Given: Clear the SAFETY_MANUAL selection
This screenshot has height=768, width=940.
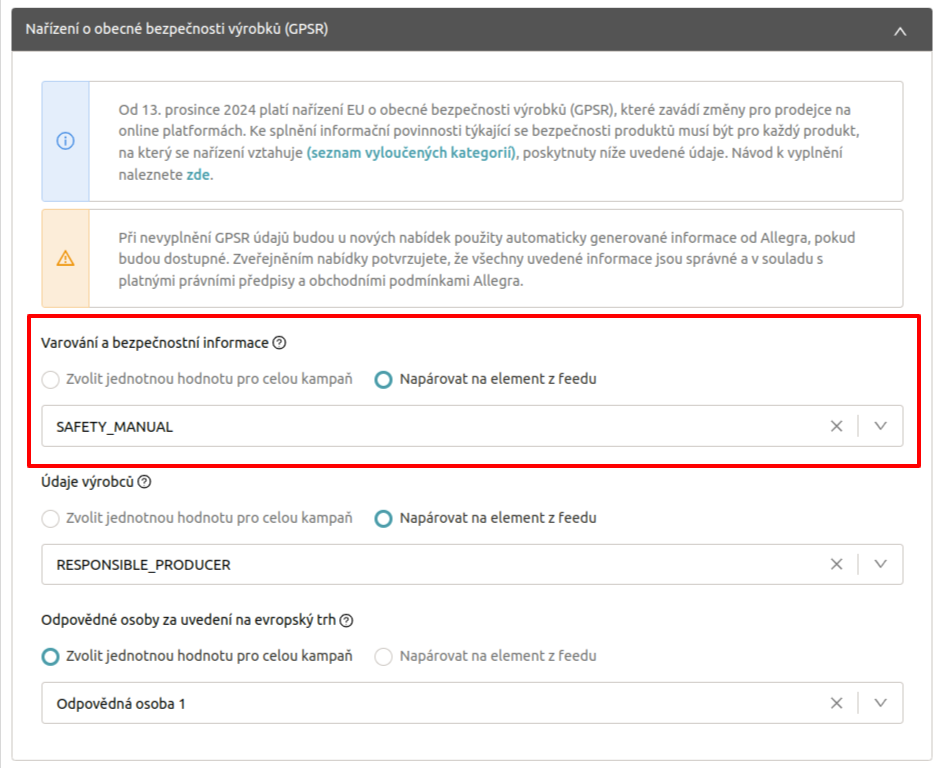Looking at the screenshot, I should (836, 426).
